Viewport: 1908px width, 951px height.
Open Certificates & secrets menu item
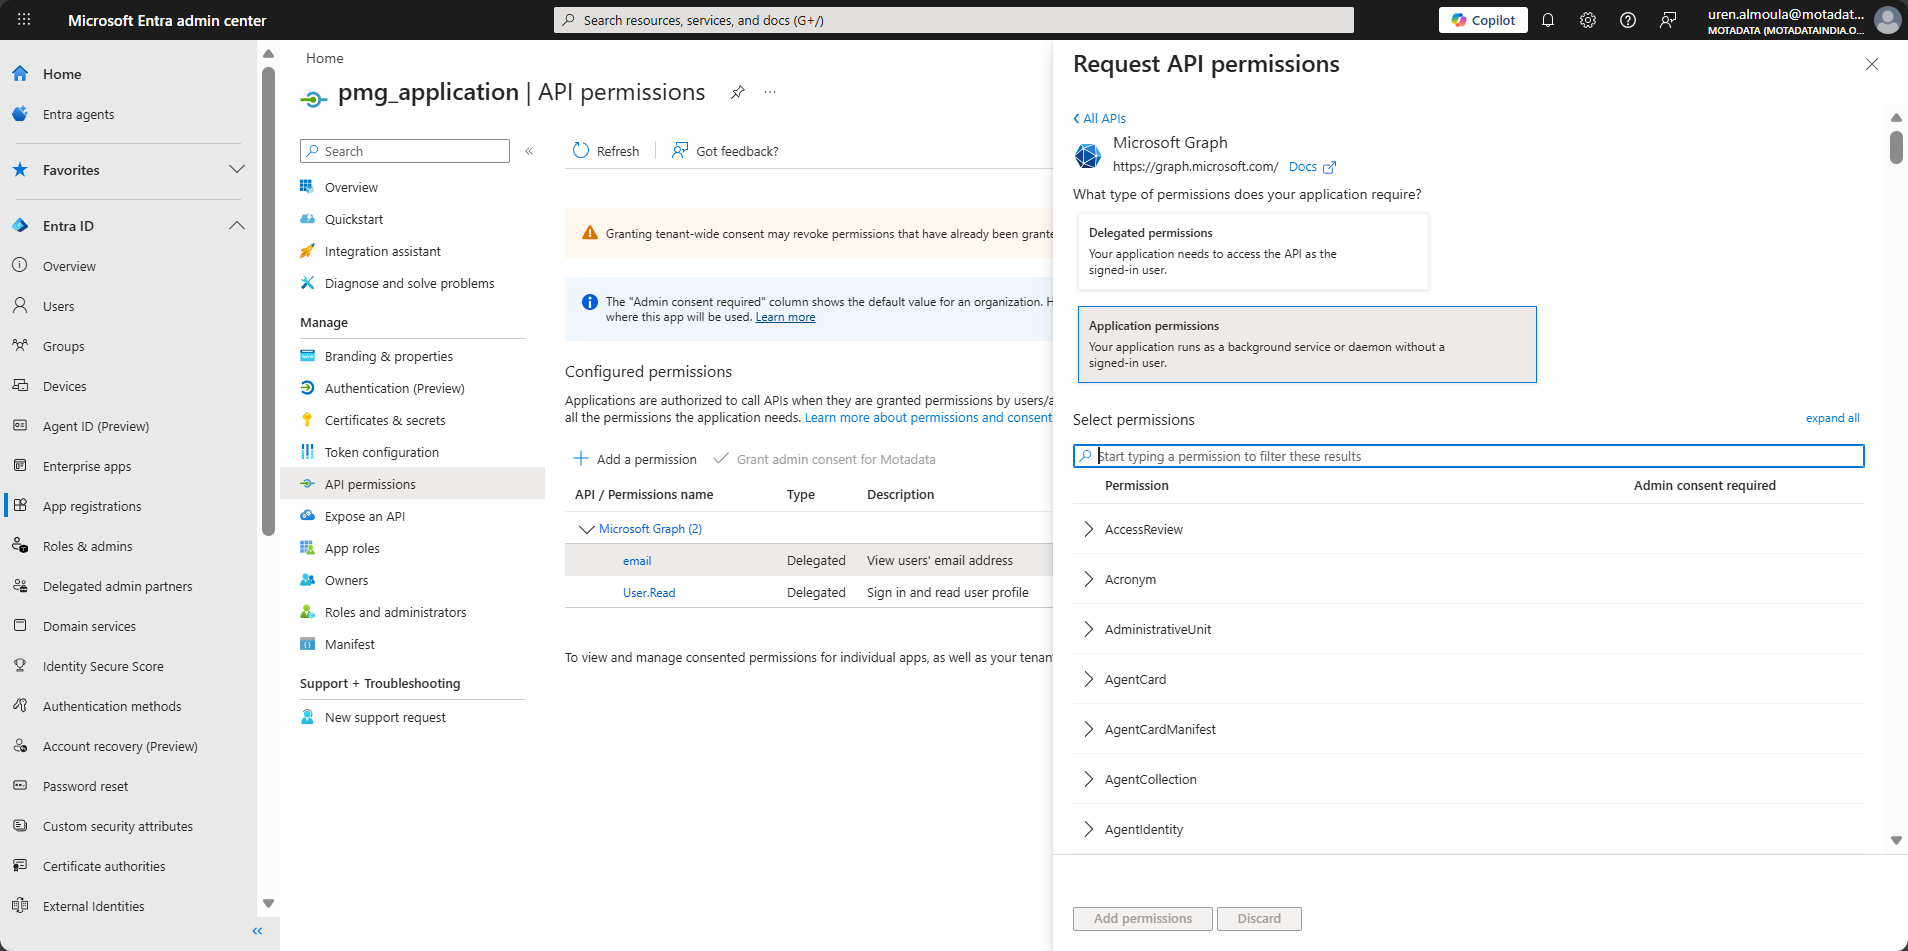pyautogui.click(x=385, y=420)
